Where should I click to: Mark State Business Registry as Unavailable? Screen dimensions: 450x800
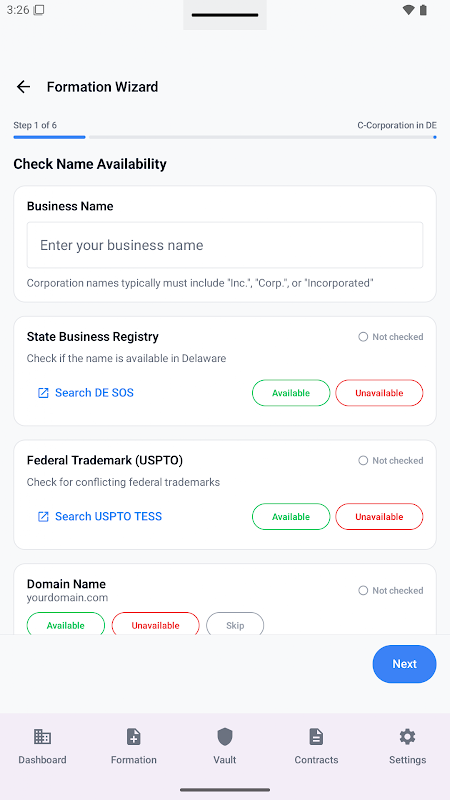coord(379,393)
